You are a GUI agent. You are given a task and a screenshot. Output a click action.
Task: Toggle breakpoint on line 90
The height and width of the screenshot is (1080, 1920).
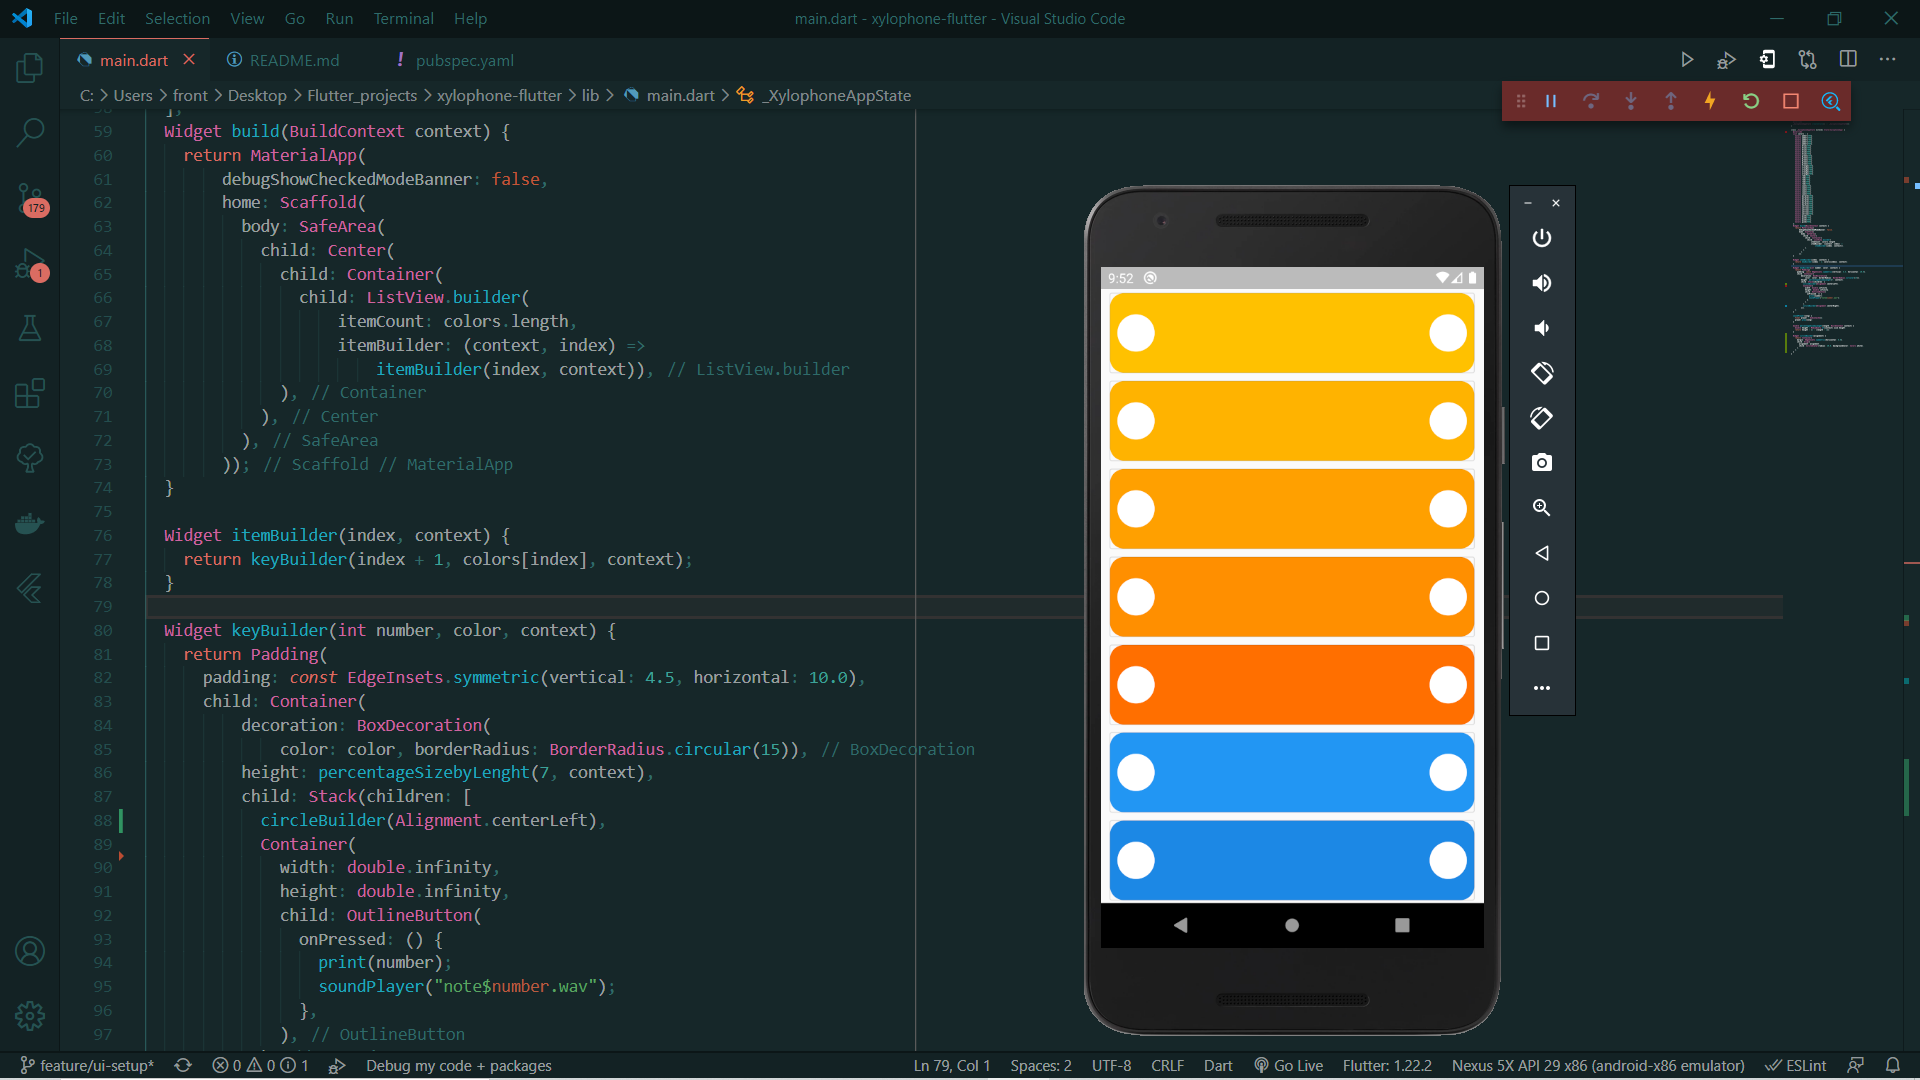[x=72, y=868]
